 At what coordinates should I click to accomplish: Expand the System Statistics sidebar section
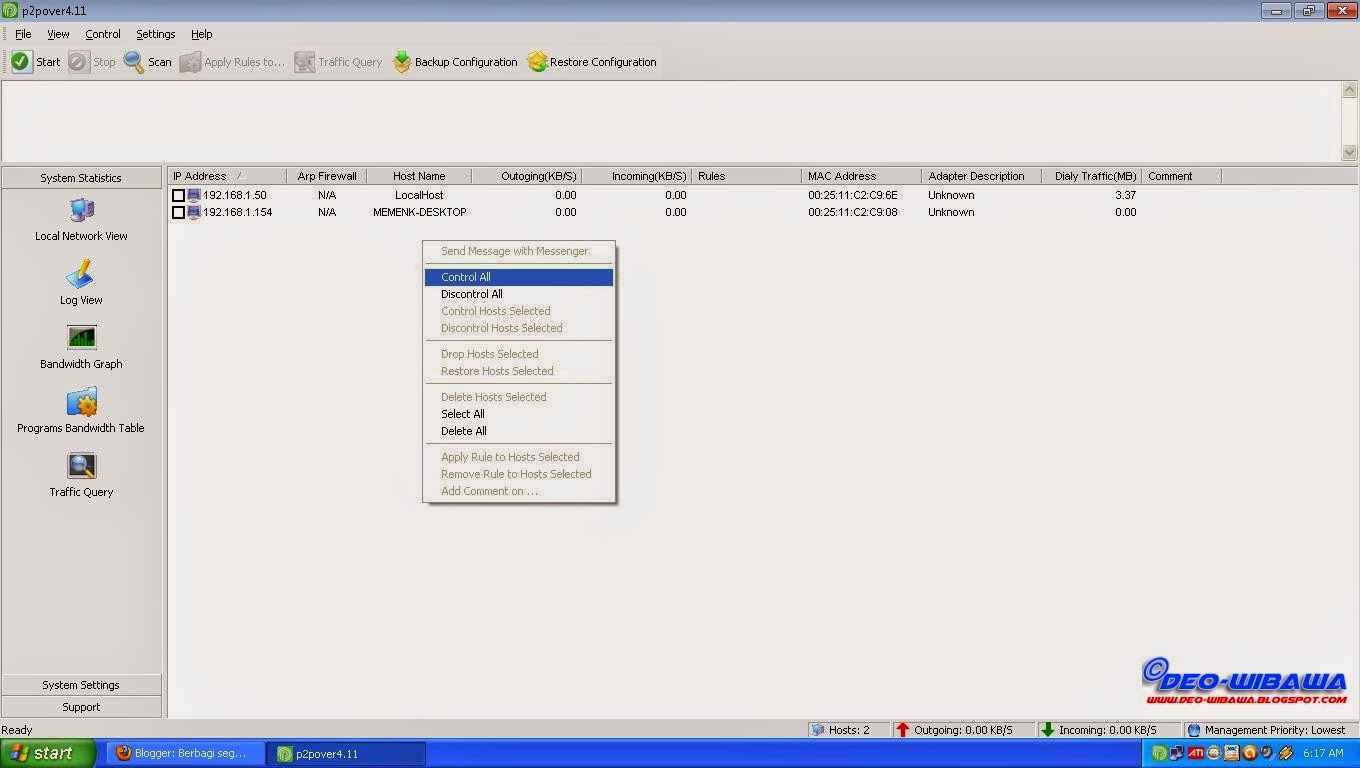click(x=81, y=178)
